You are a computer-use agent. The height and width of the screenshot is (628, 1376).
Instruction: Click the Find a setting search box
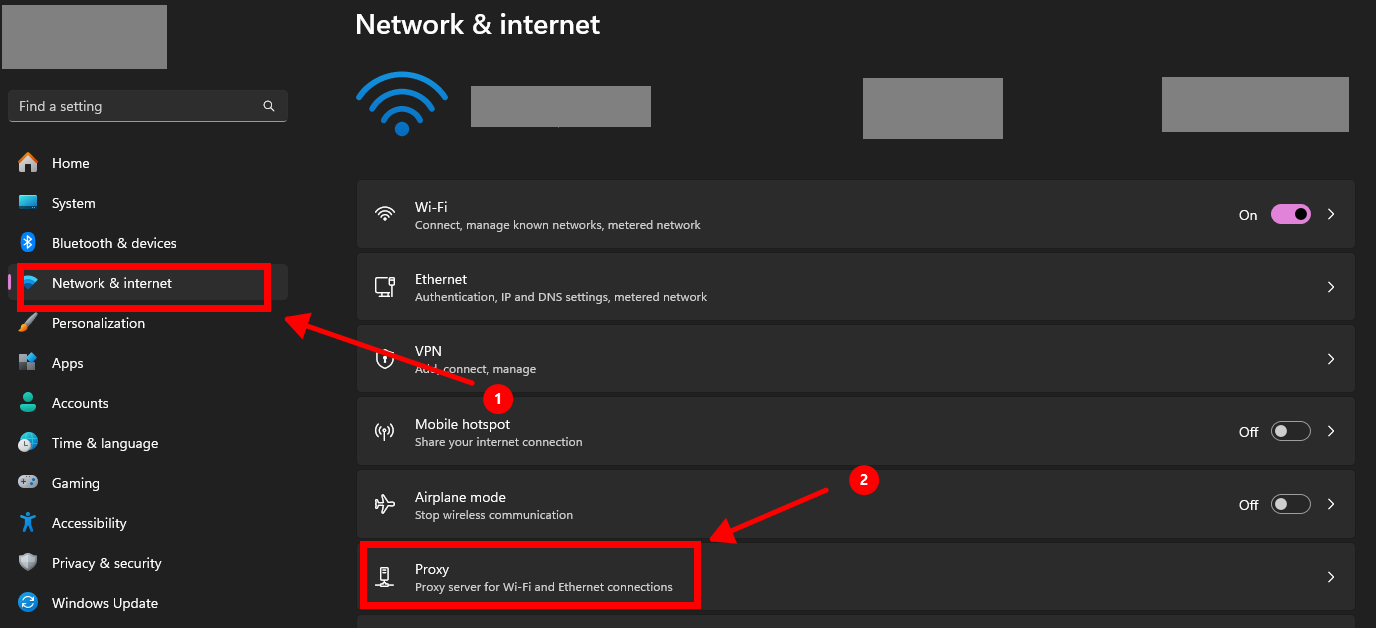135,106
